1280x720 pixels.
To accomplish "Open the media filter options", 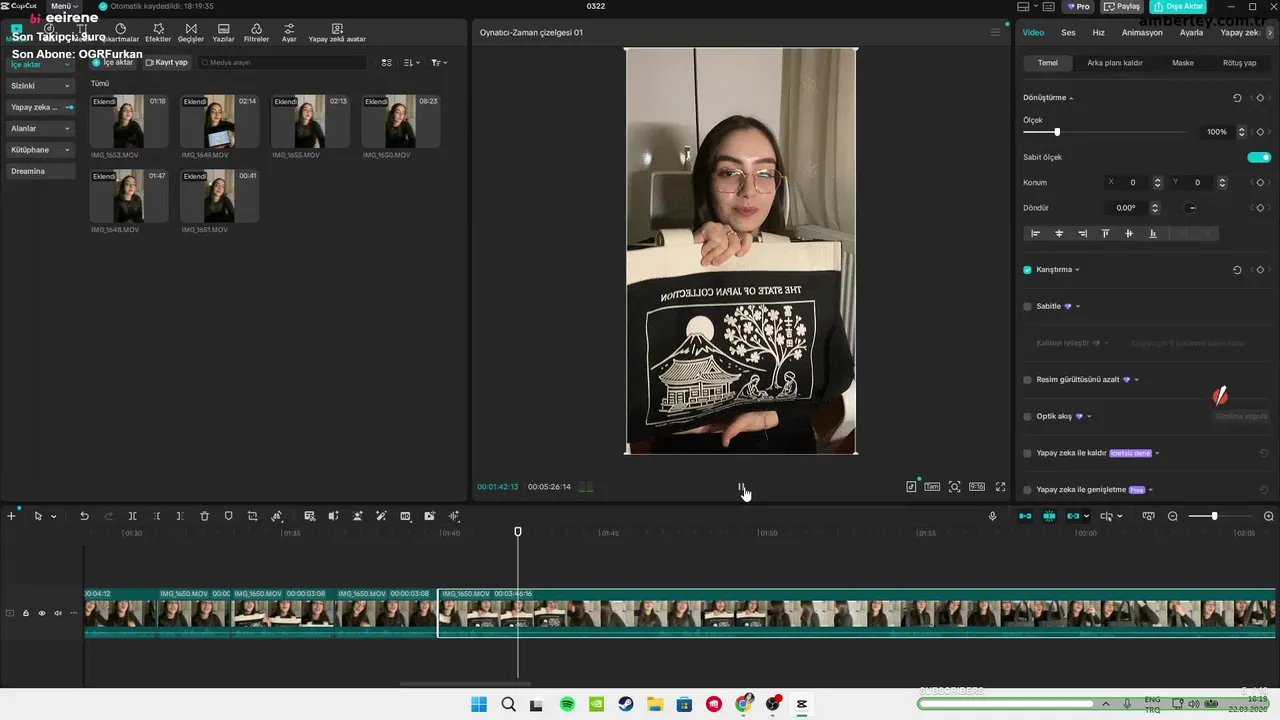I will (439, 62).
